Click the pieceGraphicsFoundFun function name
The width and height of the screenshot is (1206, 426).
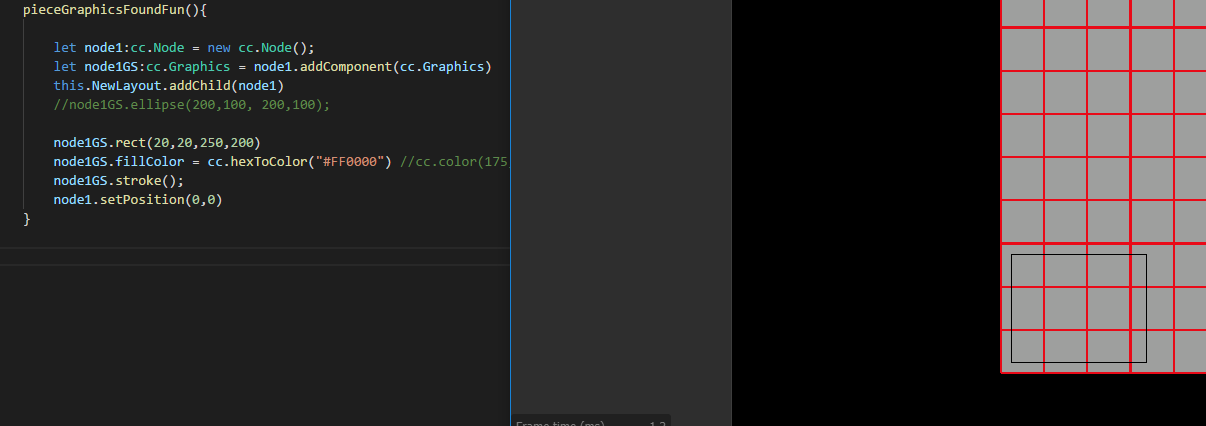pyautogui.click(x=104, y=9)
